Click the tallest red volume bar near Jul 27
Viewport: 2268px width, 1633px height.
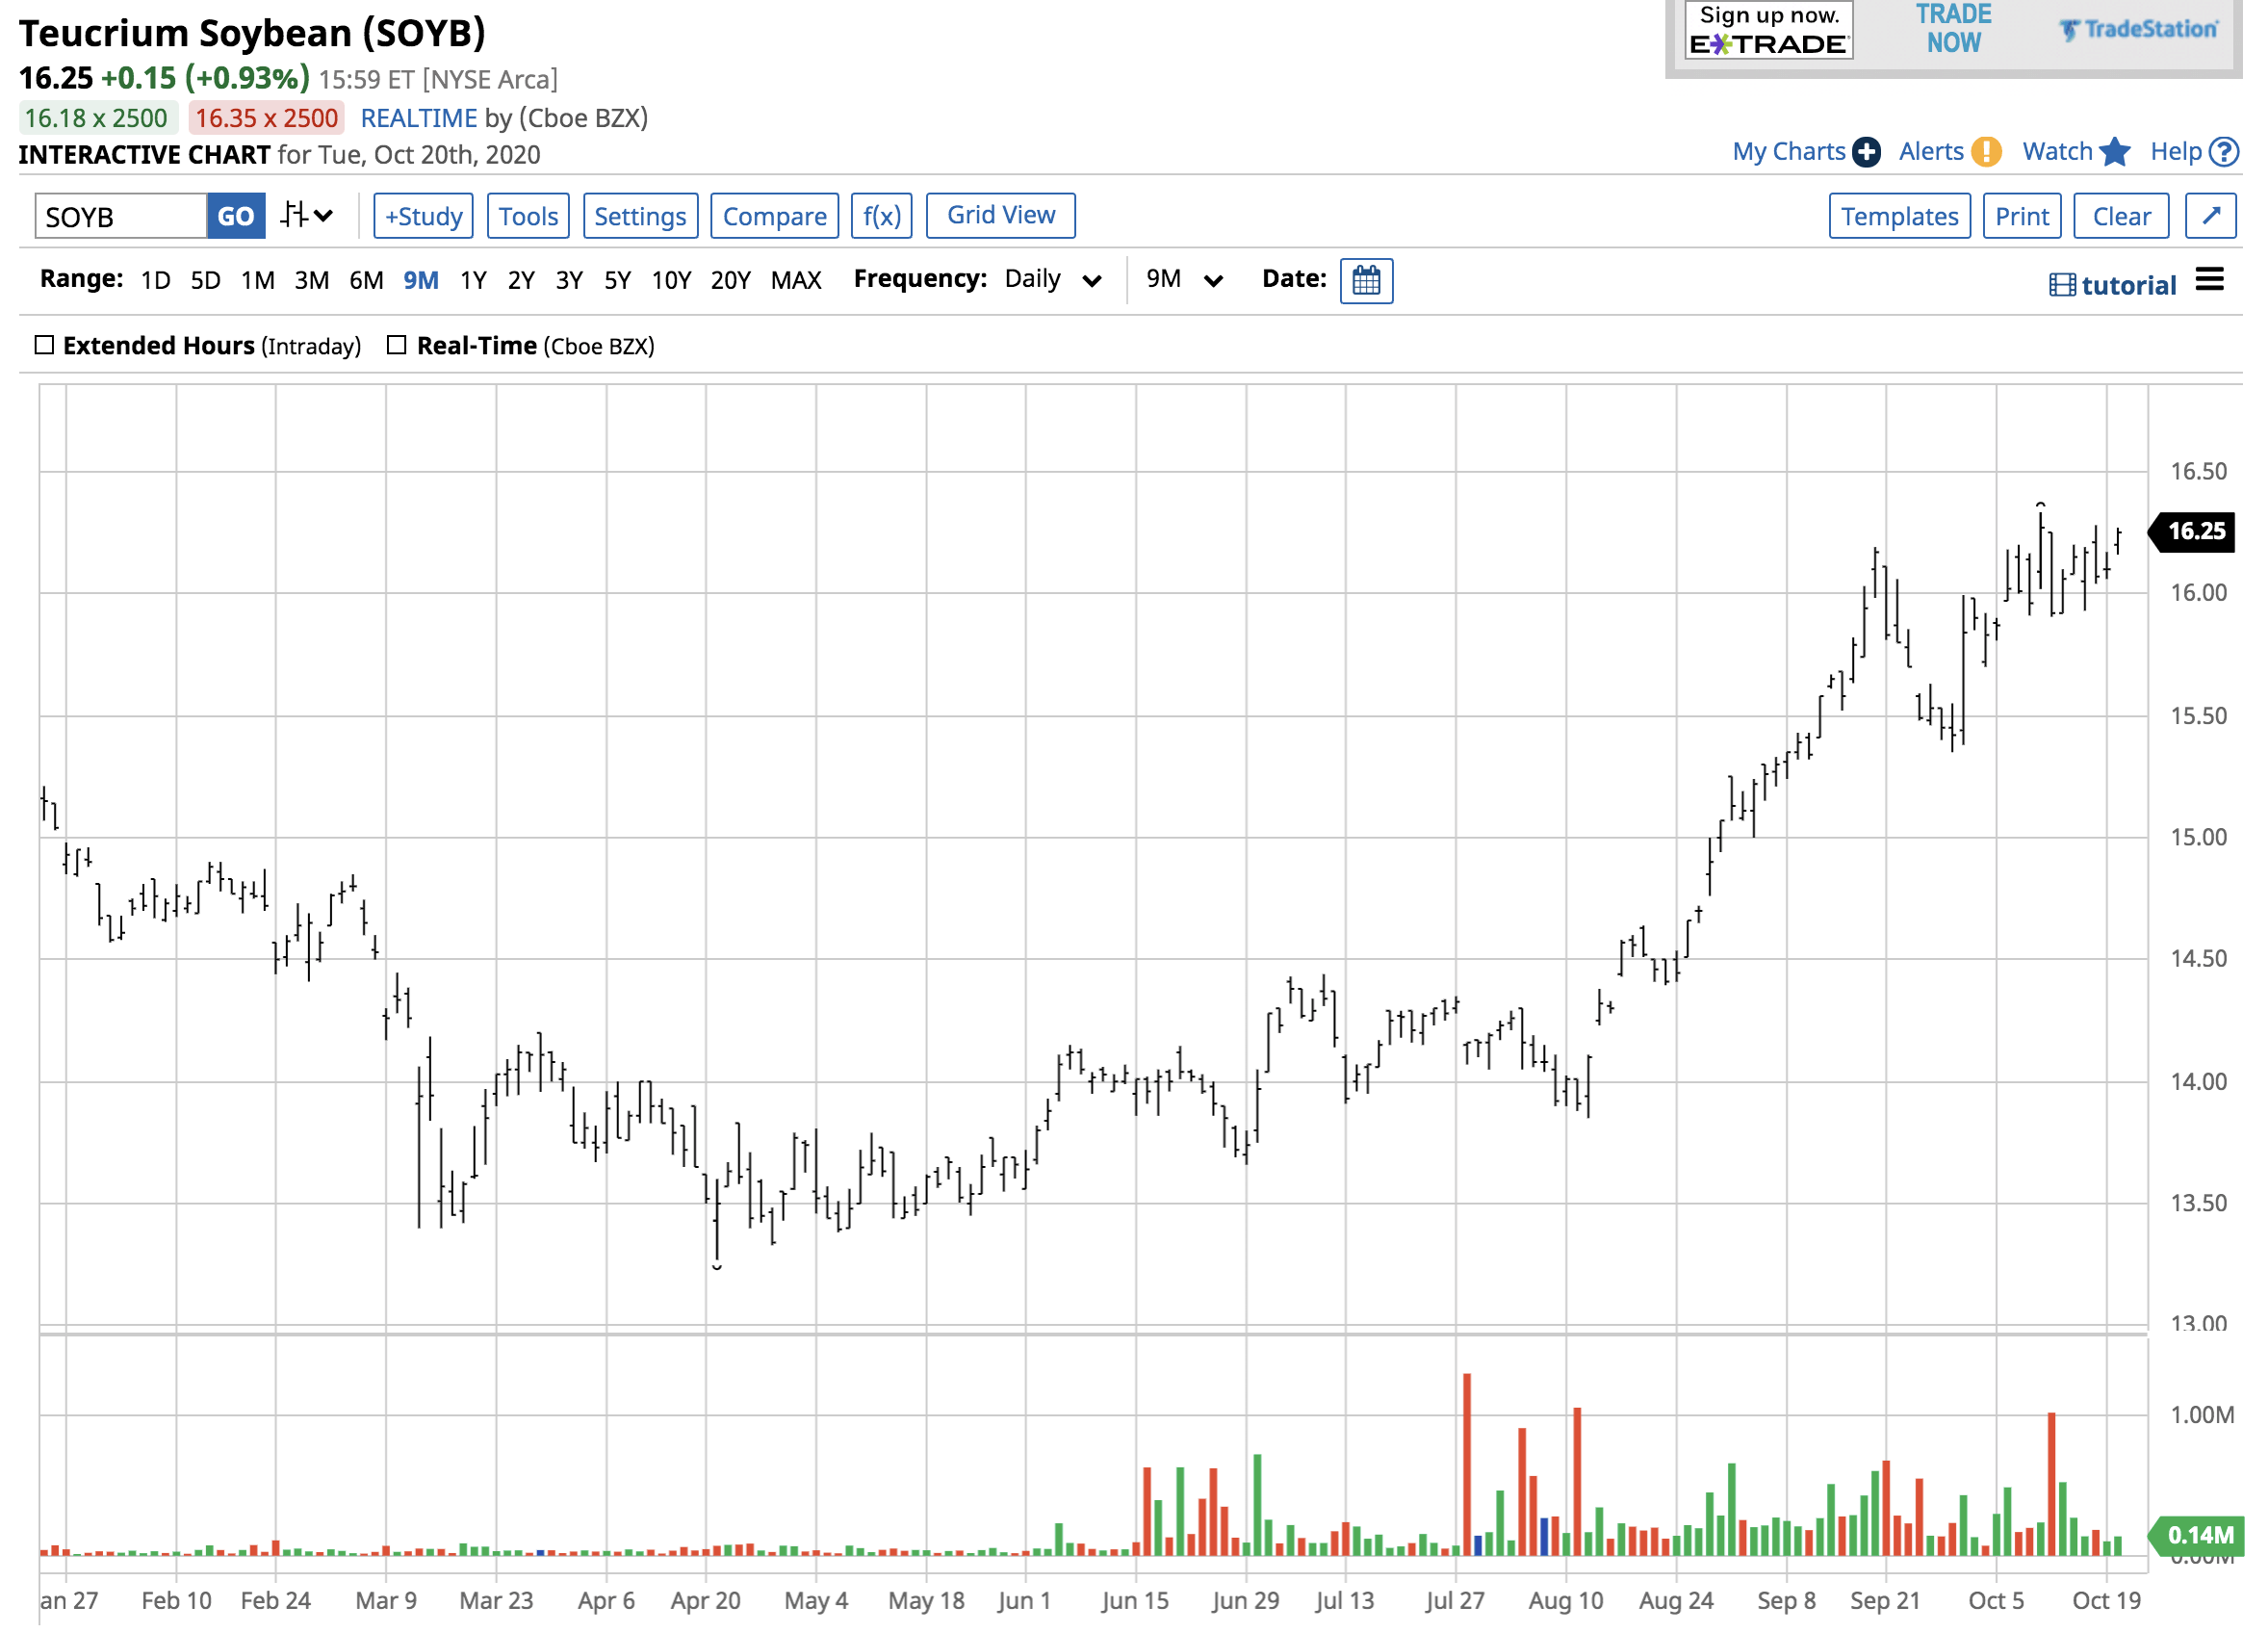click(1467, 1464)
